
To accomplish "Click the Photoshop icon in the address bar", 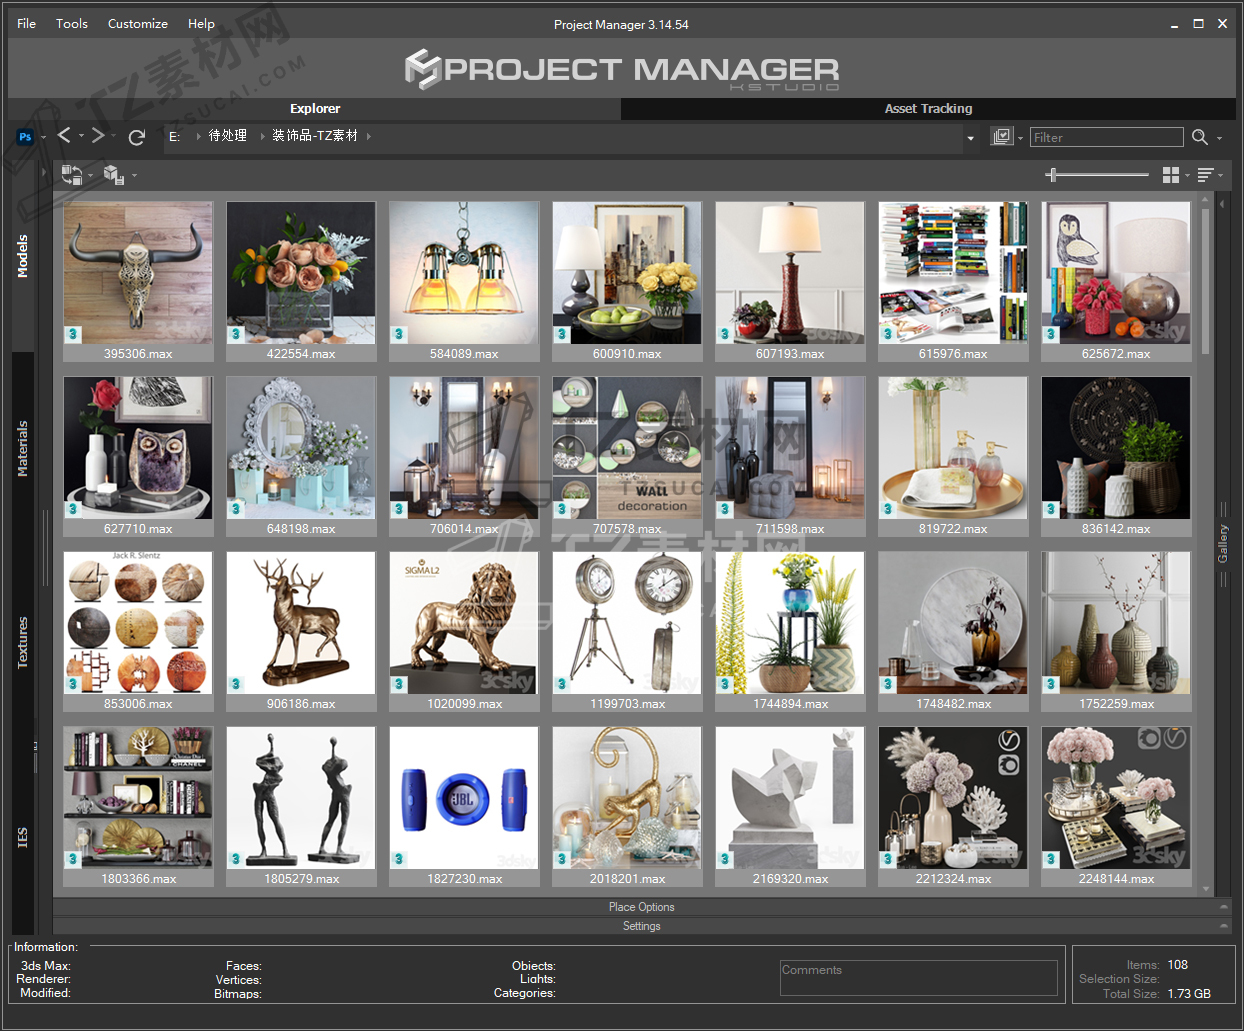I will pyautogui.click(x=25, y=137).
